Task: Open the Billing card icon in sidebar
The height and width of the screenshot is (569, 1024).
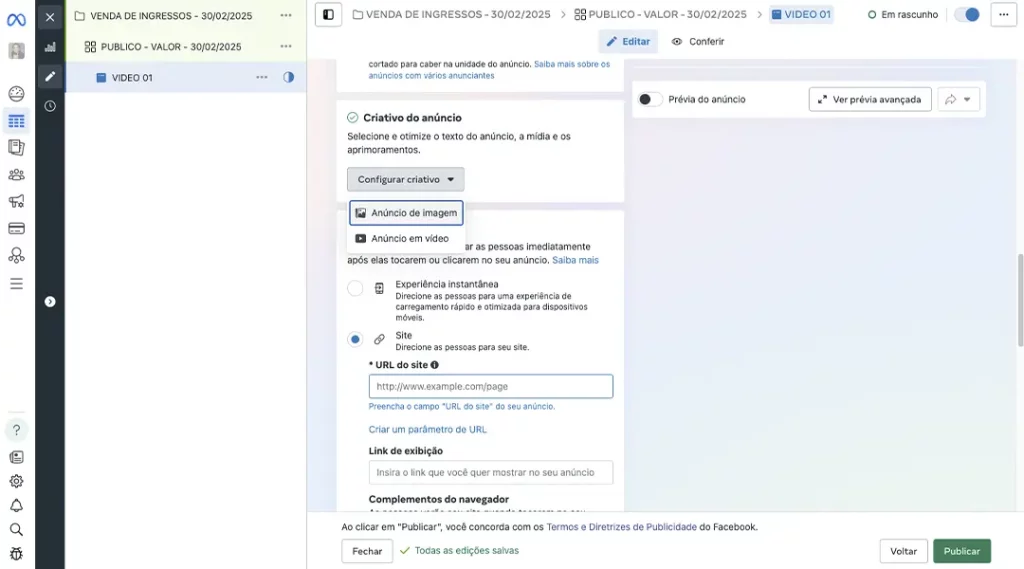Action: click(x=16, y=228)
